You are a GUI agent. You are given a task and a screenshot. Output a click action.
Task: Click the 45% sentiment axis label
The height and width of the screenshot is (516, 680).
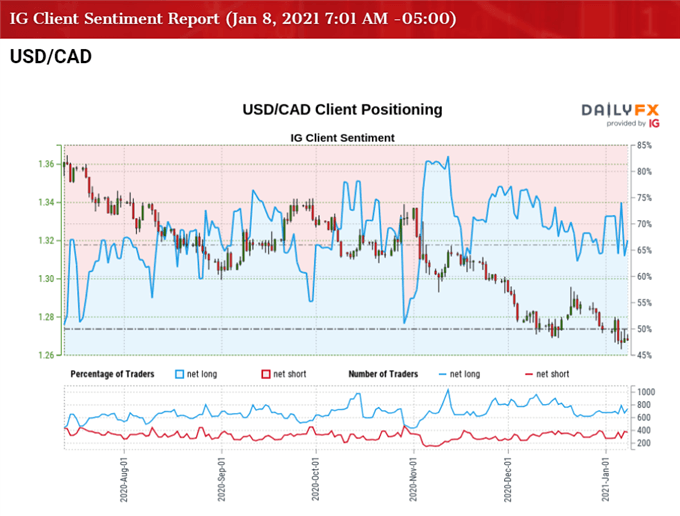pos(644,355)
